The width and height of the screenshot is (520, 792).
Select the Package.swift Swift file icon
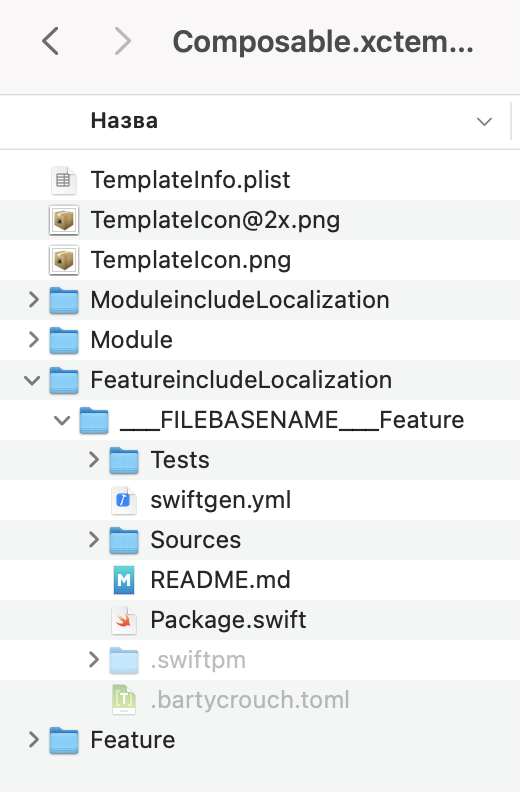(124, 620)
